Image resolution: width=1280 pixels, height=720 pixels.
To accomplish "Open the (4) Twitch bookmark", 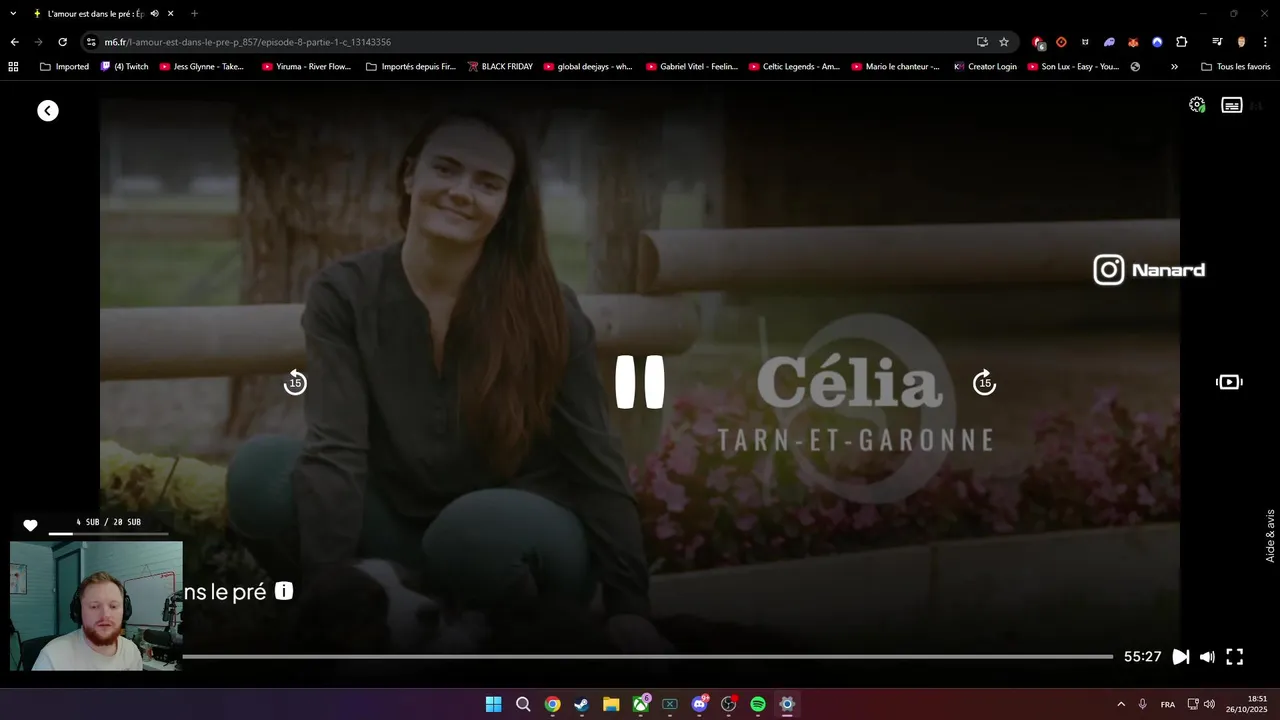I will point(125,67).
